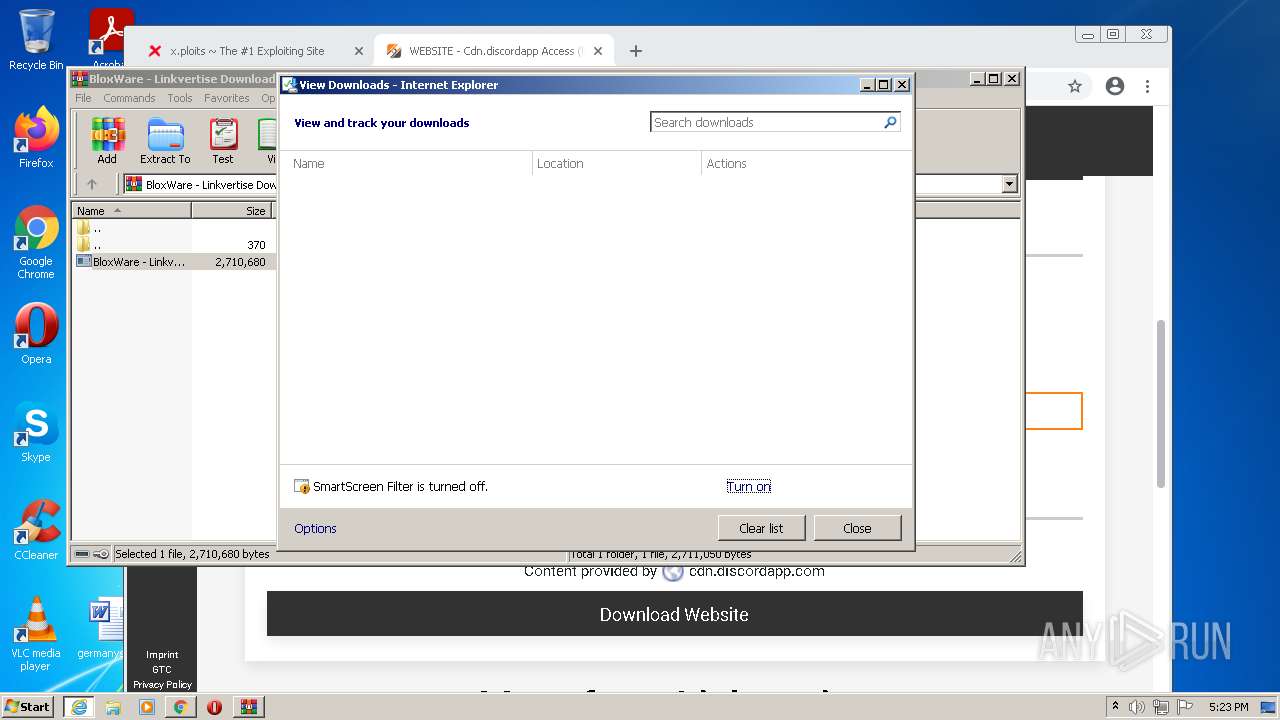Click the WinRAR Add toolbar icon
This screenshot has width=1280, height=720.
click(107, 141)
